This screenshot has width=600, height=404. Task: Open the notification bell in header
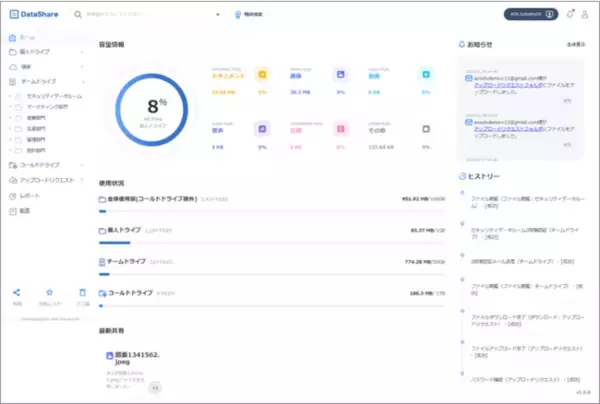(x=570, y=14)
